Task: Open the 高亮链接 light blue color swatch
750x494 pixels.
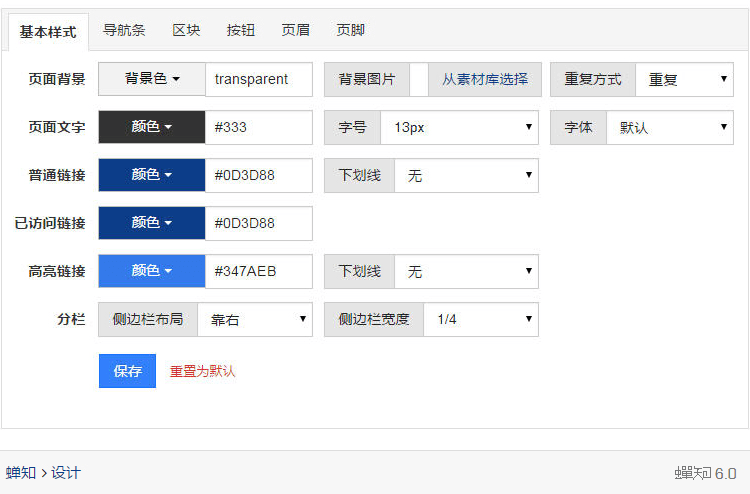Action: (152, 271)
